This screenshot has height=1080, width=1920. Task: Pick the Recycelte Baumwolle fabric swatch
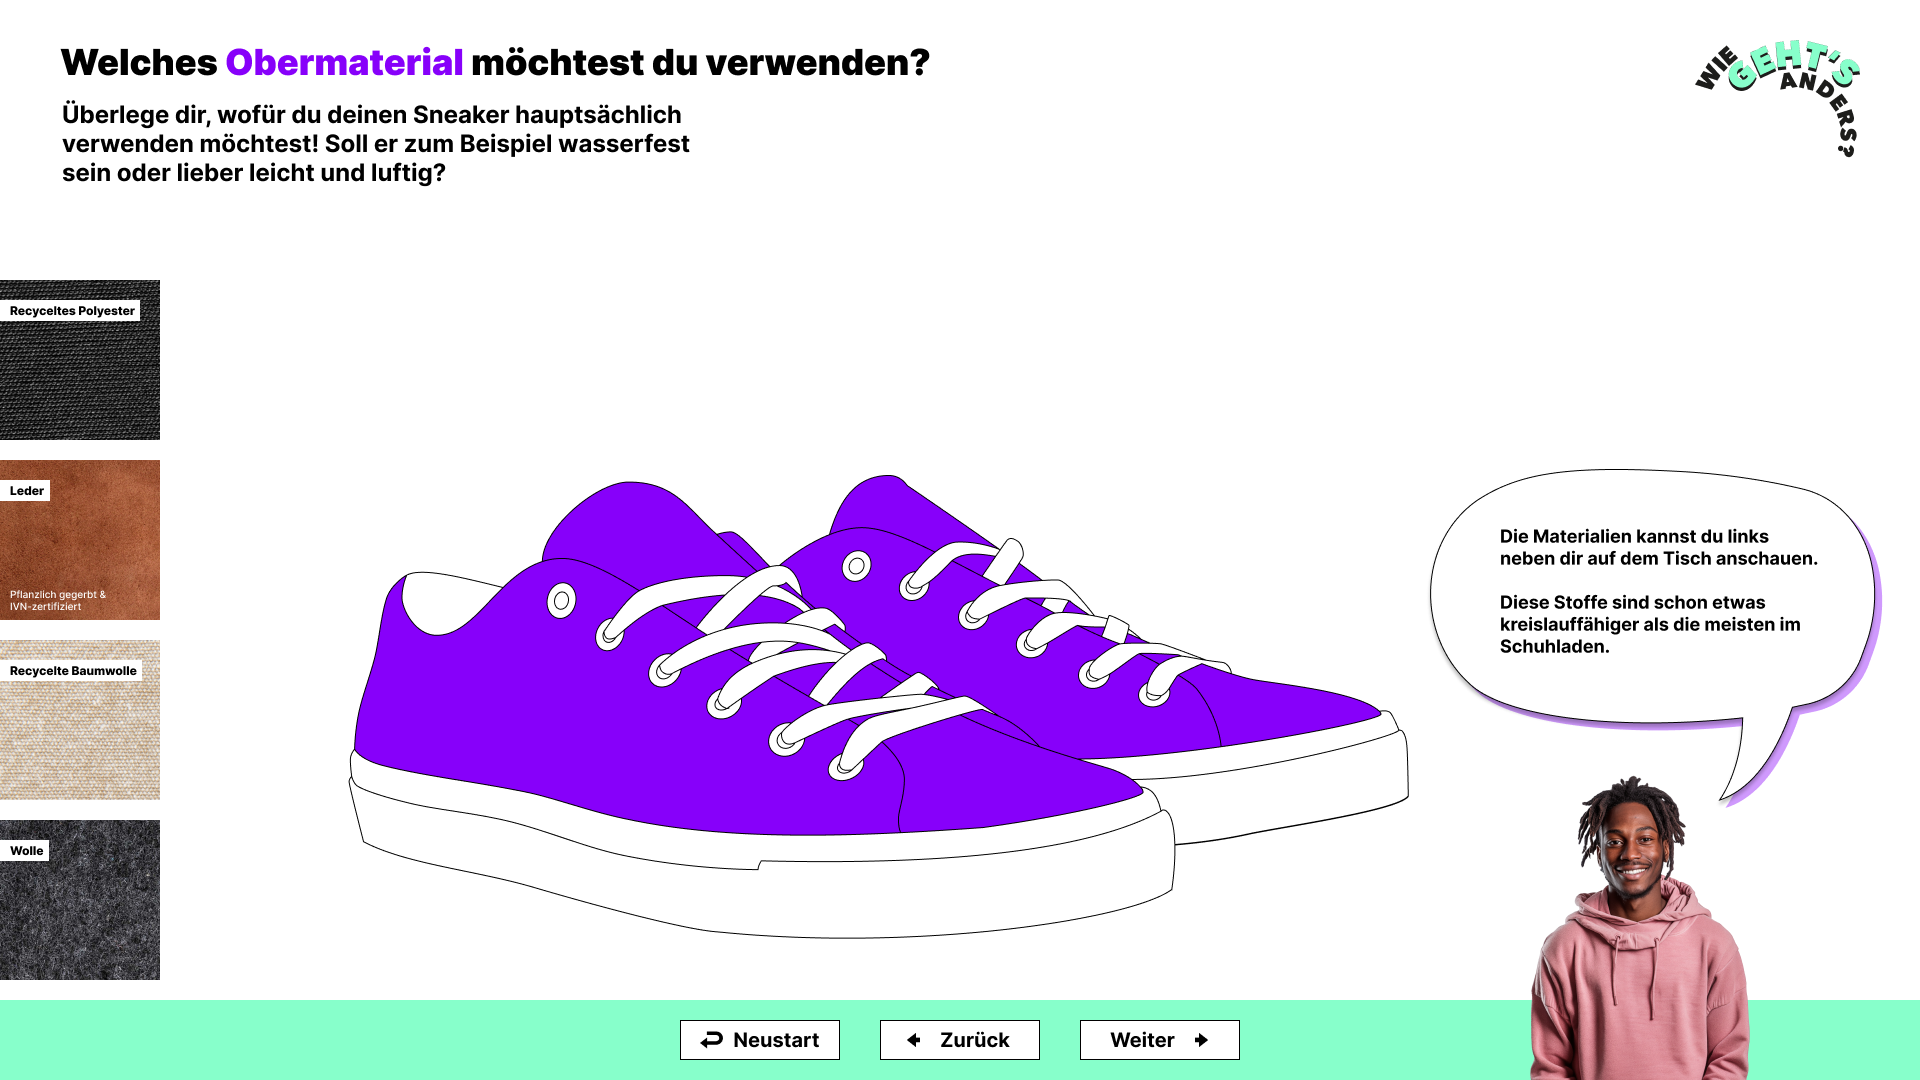pos(80,720)
